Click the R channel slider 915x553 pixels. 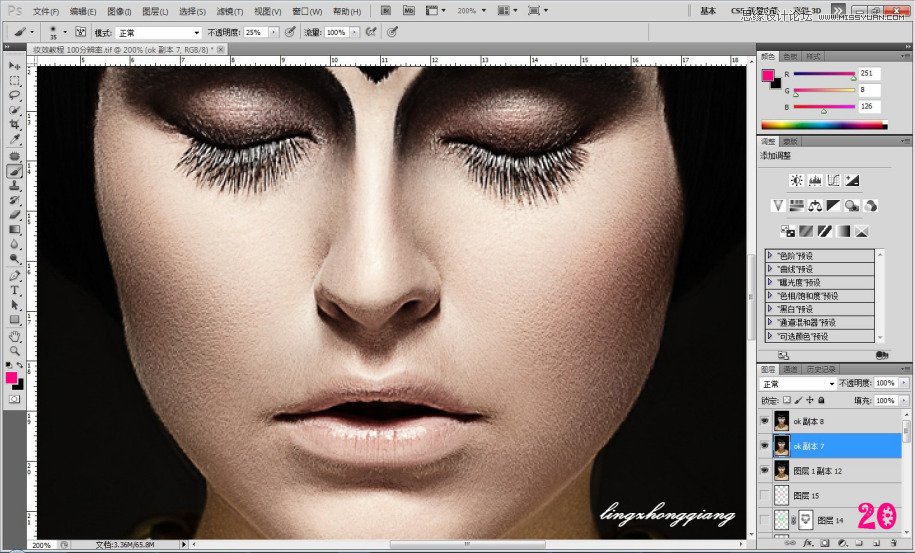pyautogui.click(x=824, y=75)
